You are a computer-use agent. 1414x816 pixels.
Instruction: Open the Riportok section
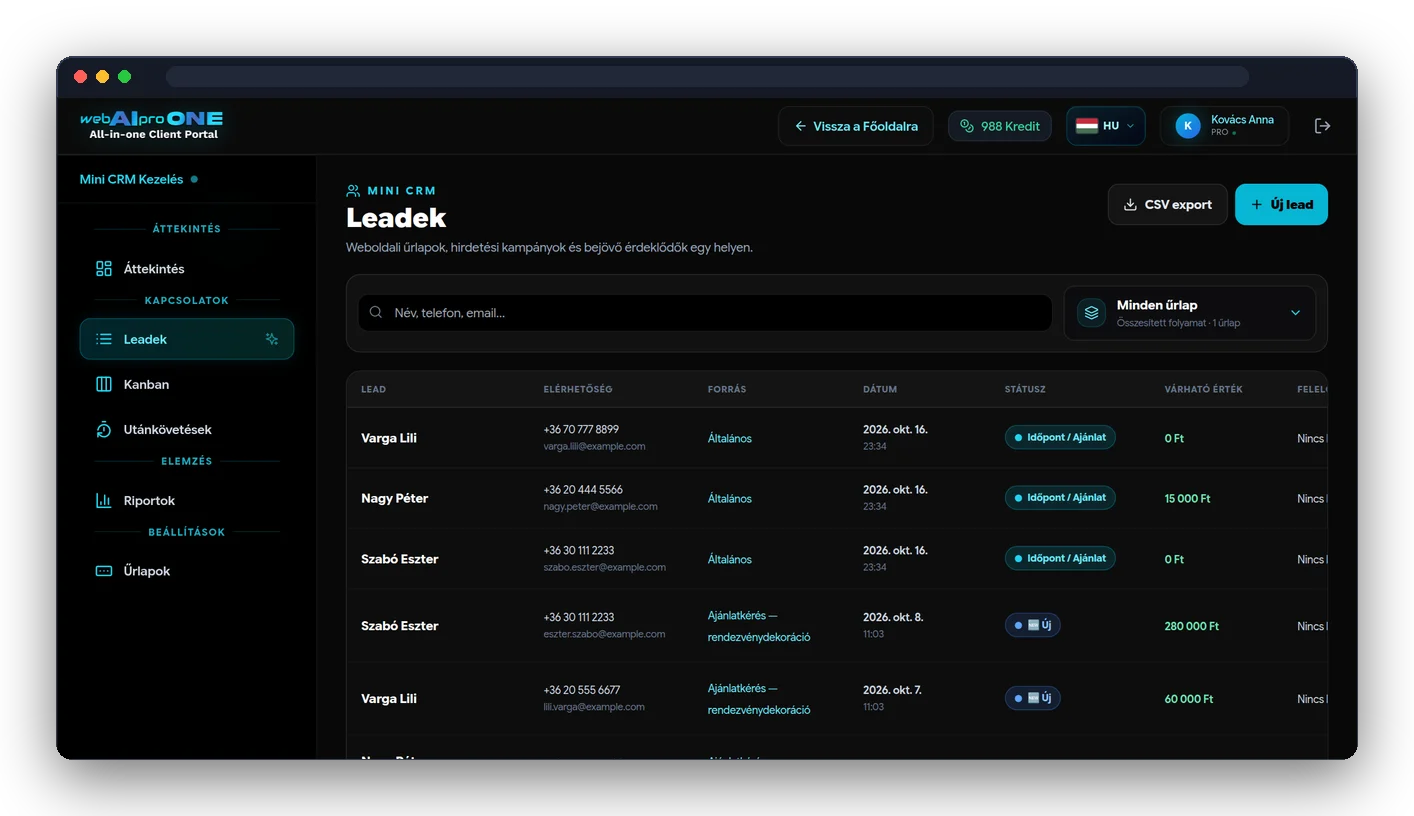pyautogui.click(x=187, y=500)
